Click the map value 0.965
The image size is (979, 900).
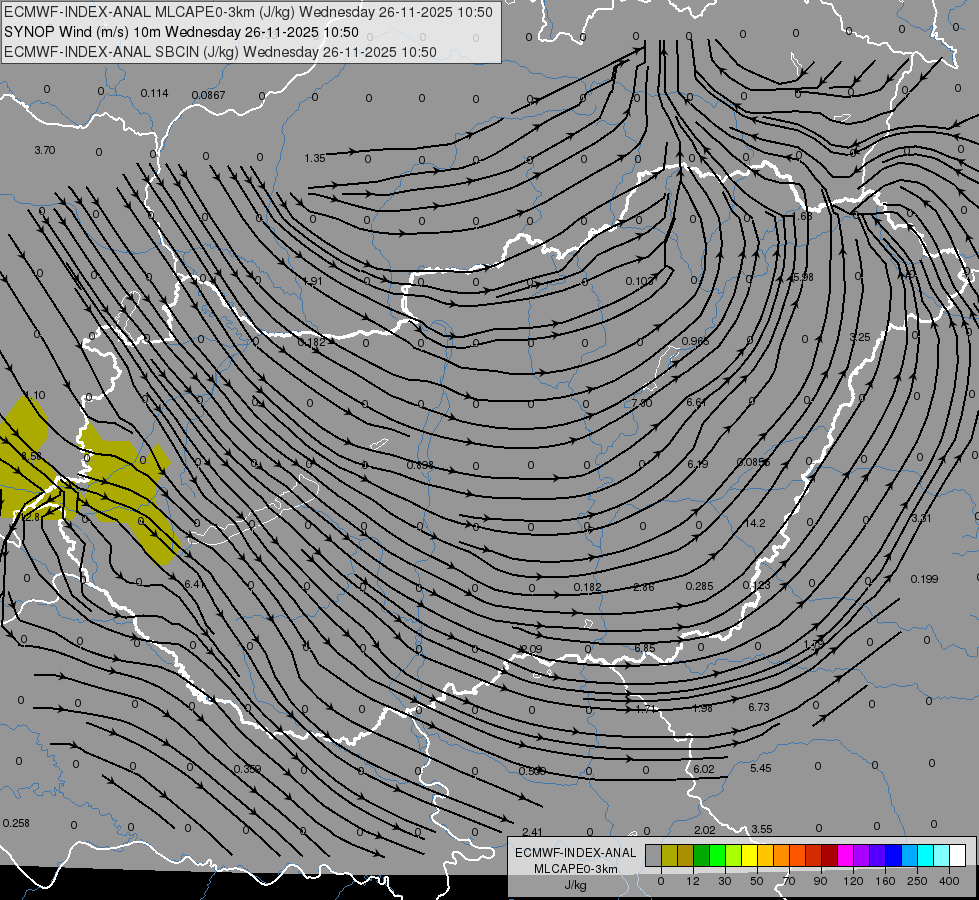click(695, 341)
